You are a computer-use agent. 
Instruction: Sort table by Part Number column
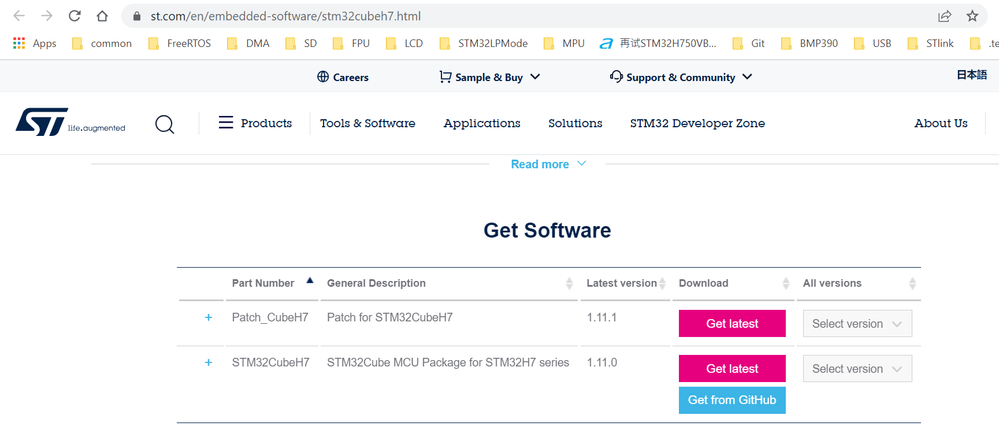273,283
